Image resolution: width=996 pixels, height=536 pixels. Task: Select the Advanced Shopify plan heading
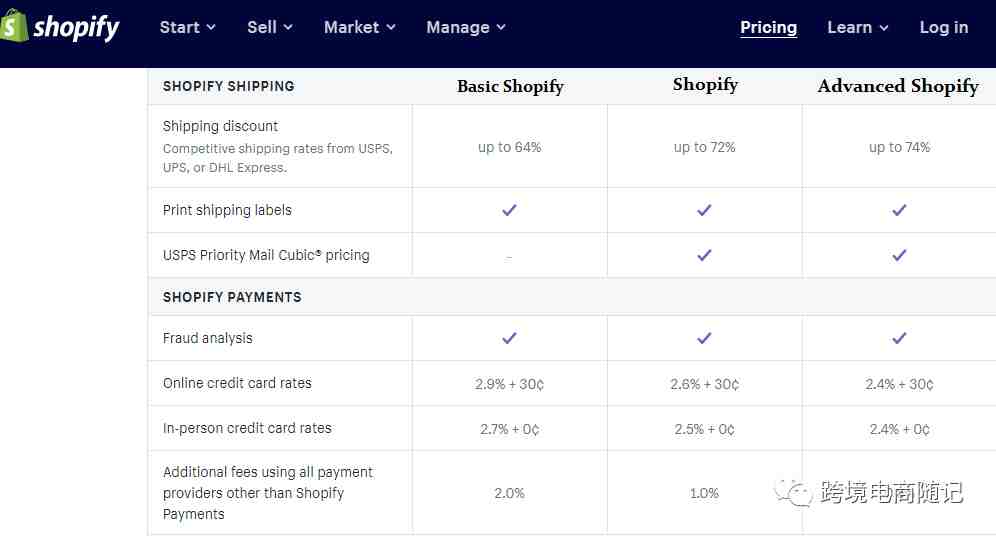[898, 86]
